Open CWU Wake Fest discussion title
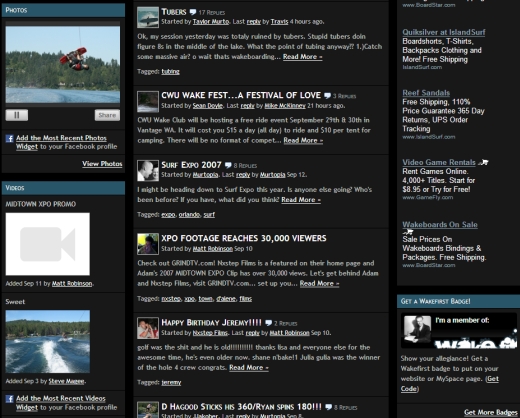This screenshot has width=520, height=418. pyautogui.click(x=241, y=95)
